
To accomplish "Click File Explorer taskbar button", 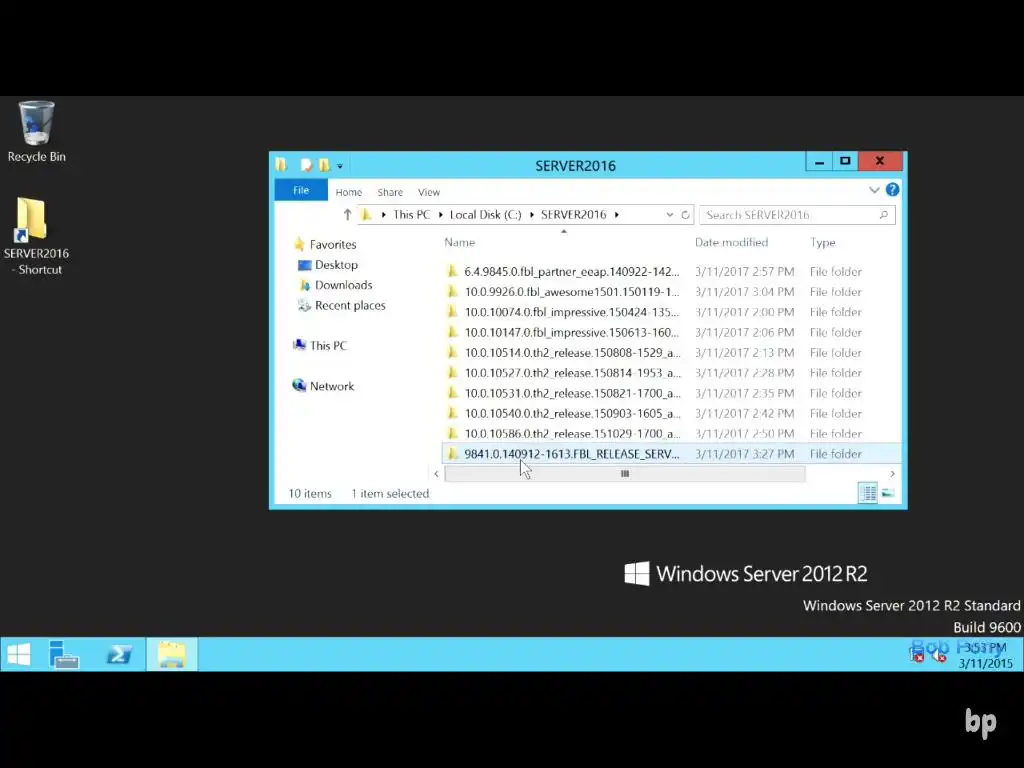I will click(172, 654).
